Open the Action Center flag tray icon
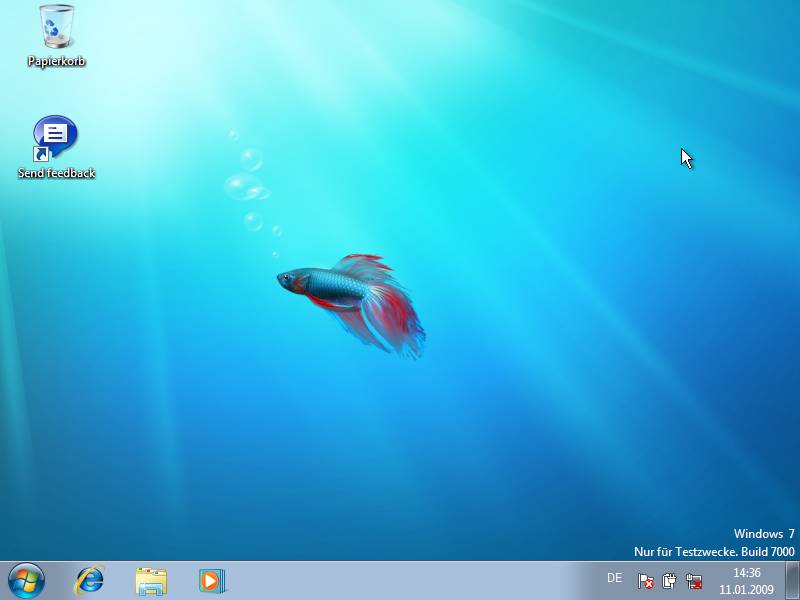800x600 pixels. click(x=645, y=581)
